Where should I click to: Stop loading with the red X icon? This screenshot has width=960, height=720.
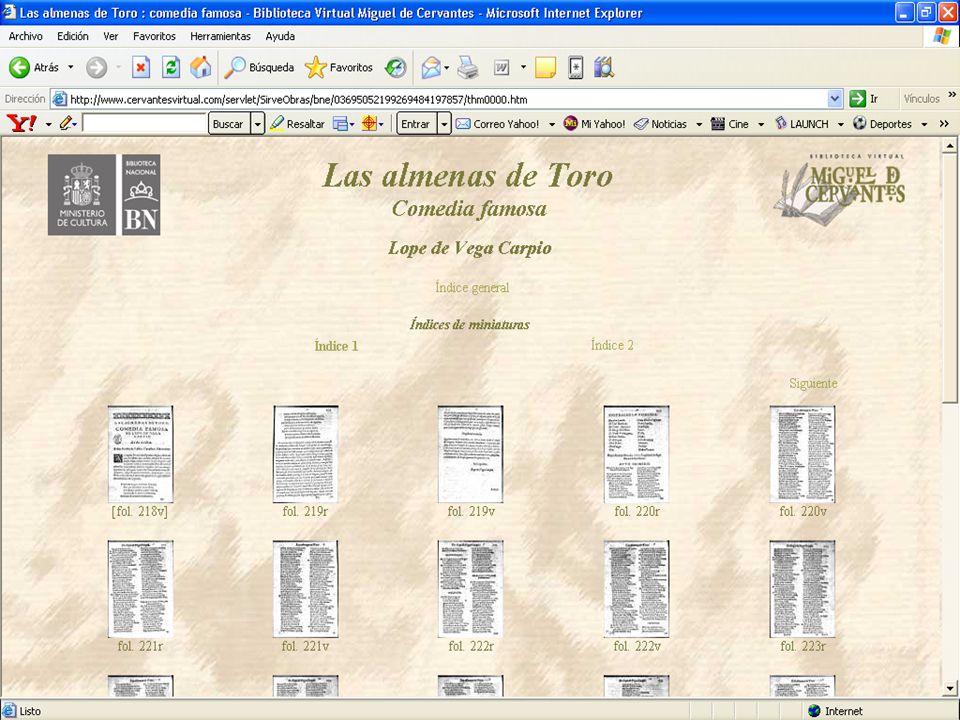pos(141,67)
